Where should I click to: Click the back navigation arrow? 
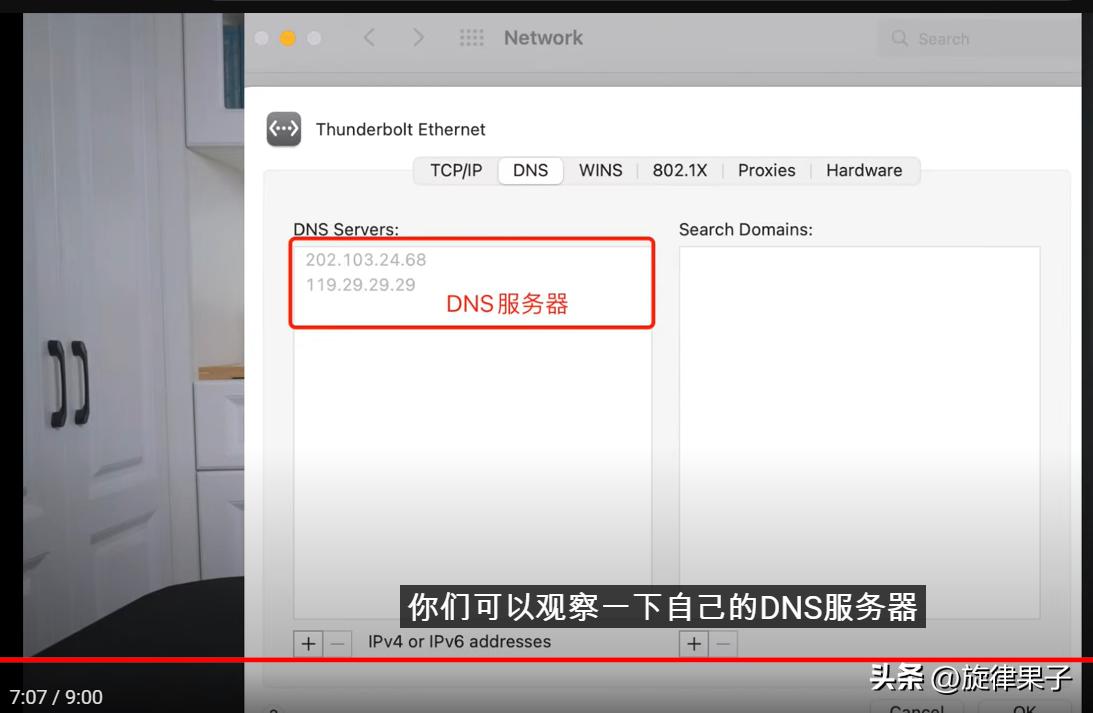pyautogui.click(x=369, y=37)
